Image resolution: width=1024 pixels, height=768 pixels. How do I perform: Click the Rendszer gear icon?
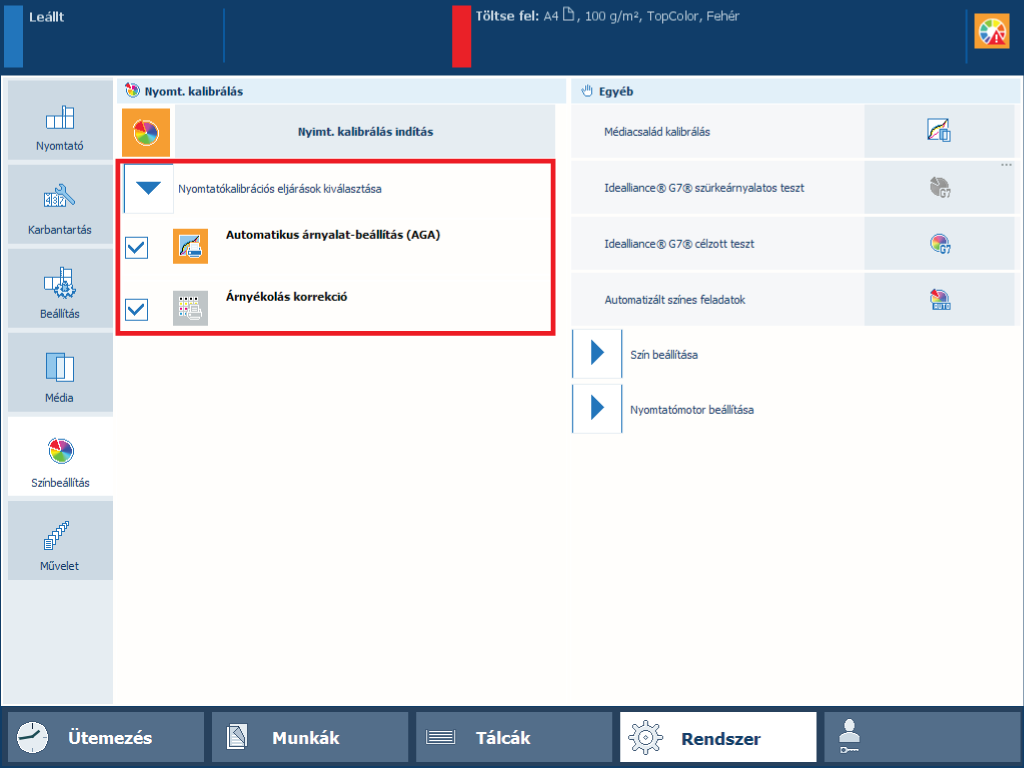click(645, 737)
